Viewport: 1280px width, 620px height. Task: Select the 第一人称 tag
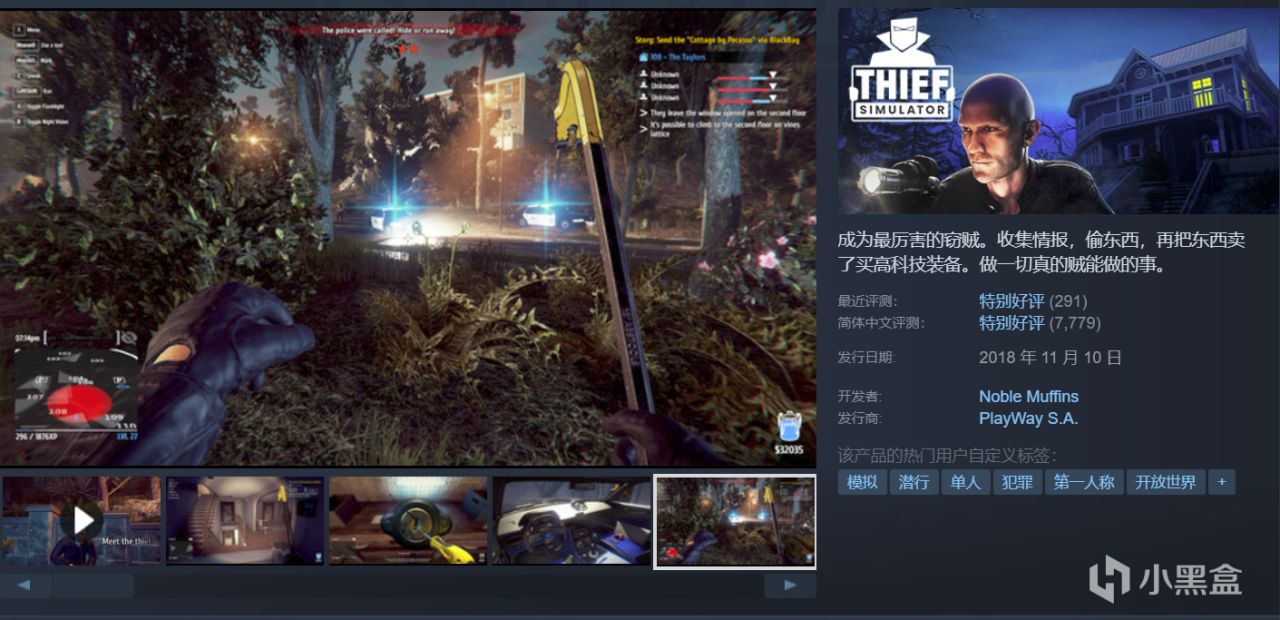click(x=1084, y=482)
